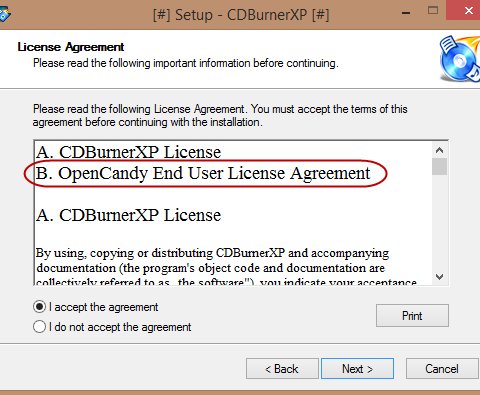480x395 pixels.
Task: Click the empty scrollbar track below the thumb
Action: 439,222
